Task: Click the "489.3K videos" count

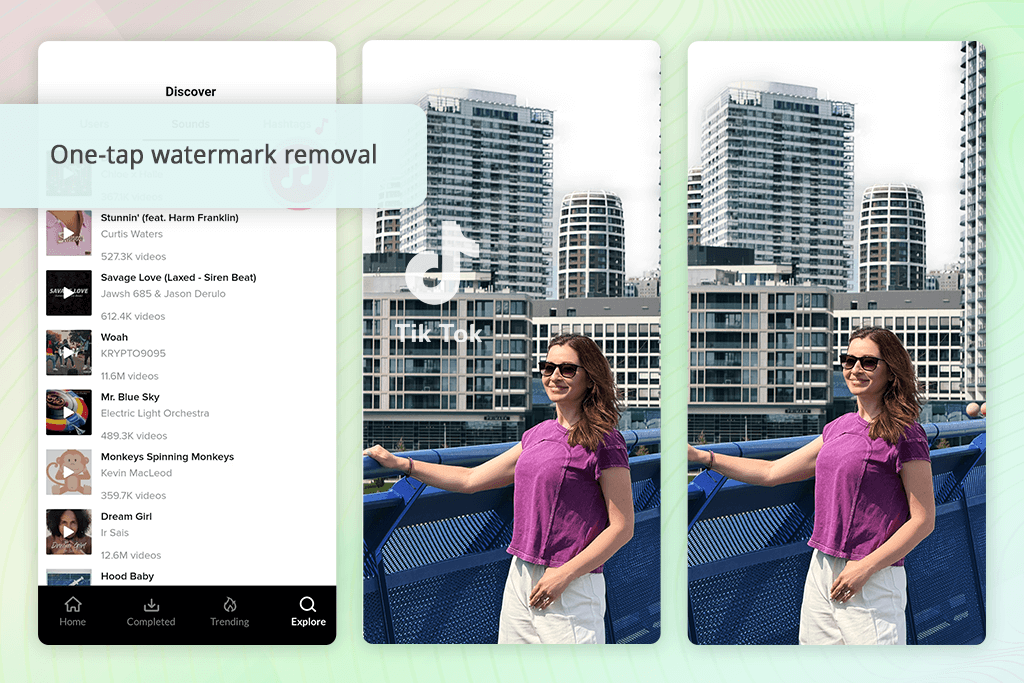Action: 134,436
